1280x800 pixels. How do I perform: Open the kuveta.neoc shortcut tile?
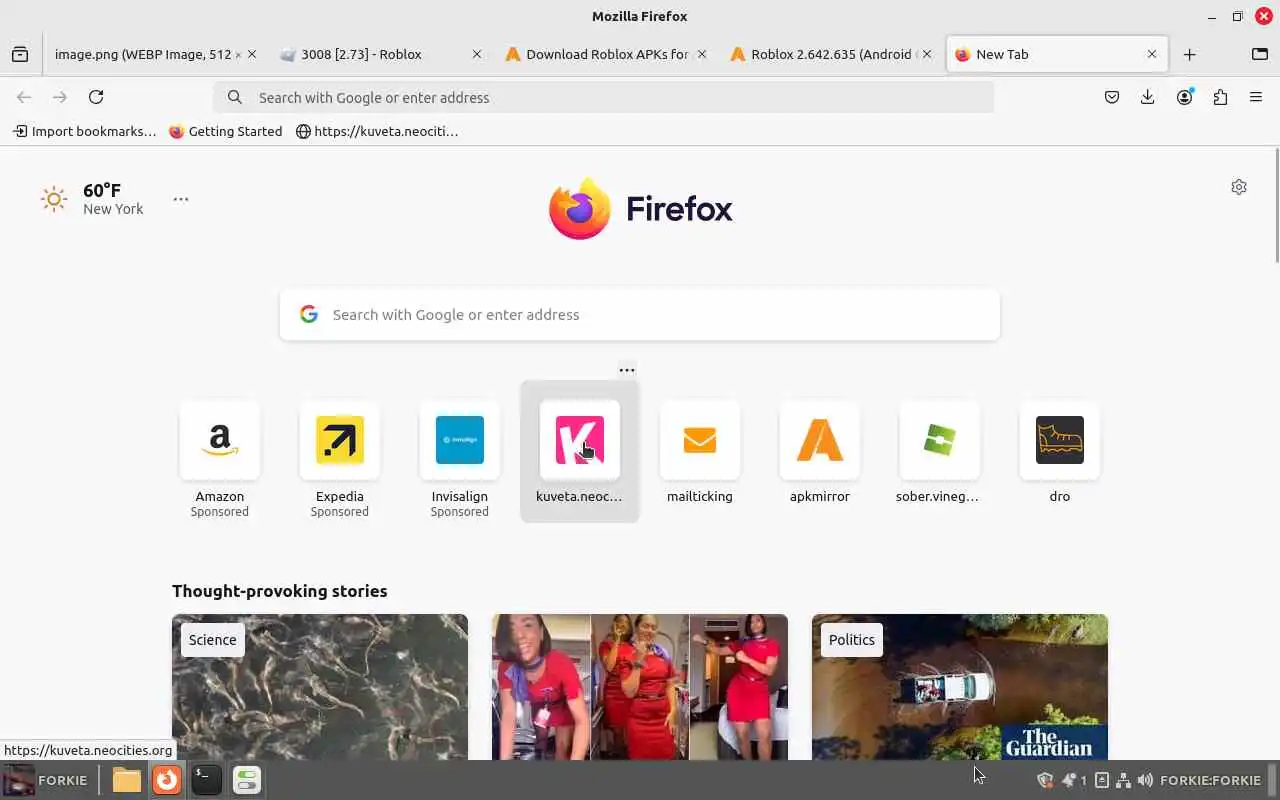(x=580, y=452)
